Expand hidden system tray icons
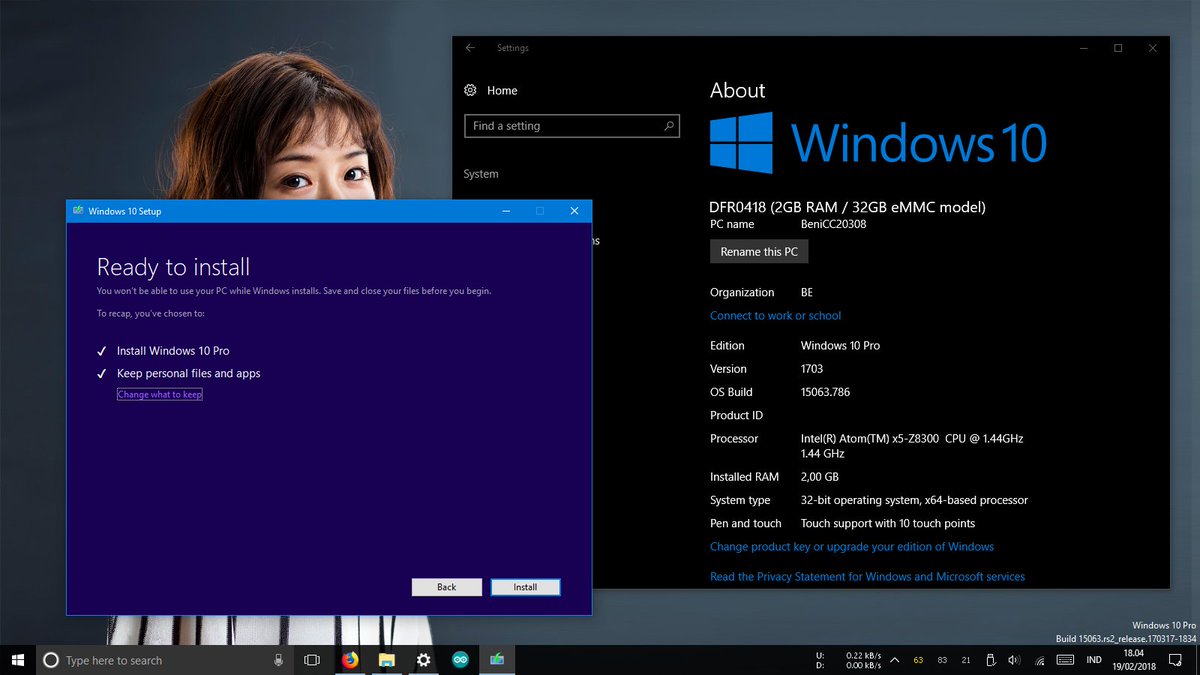This screenshot has height=675, width=1200. point(894,660)
